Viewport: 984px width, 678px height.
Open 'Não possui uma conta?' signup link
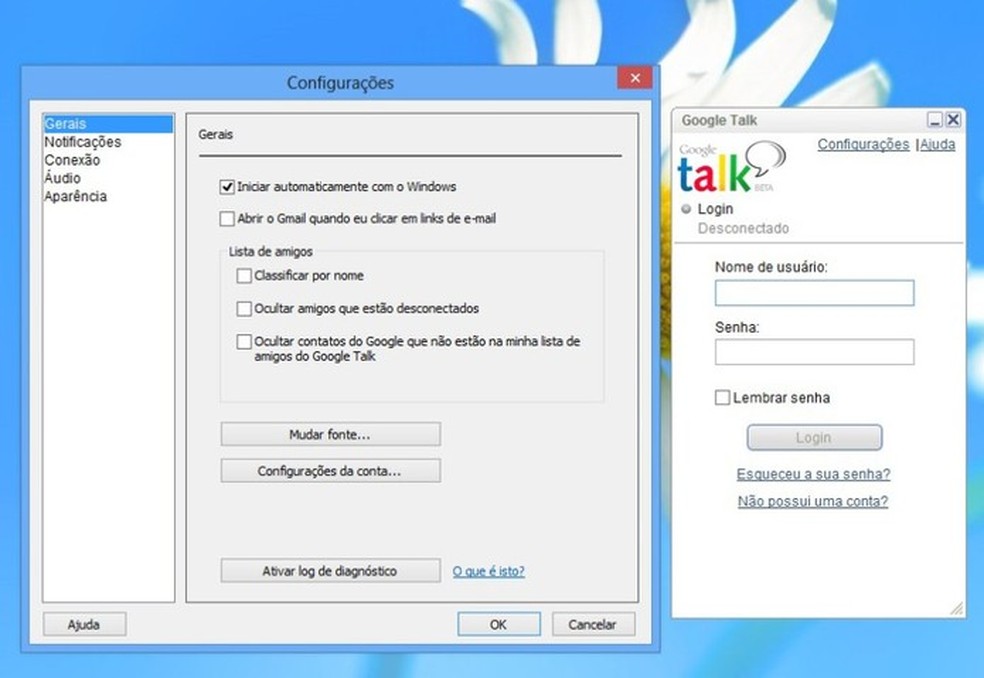click(813, 501)
